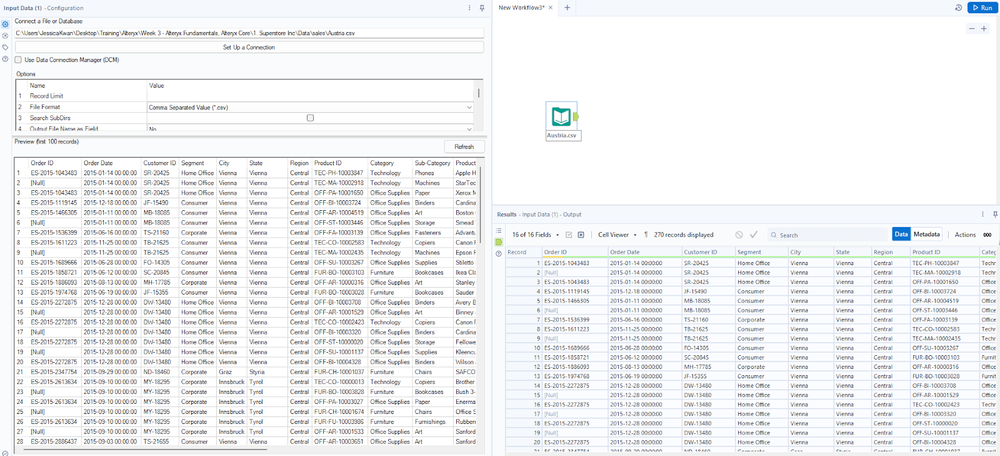
Task: Click the Segment column header in Results
Action: coord(761,252)
